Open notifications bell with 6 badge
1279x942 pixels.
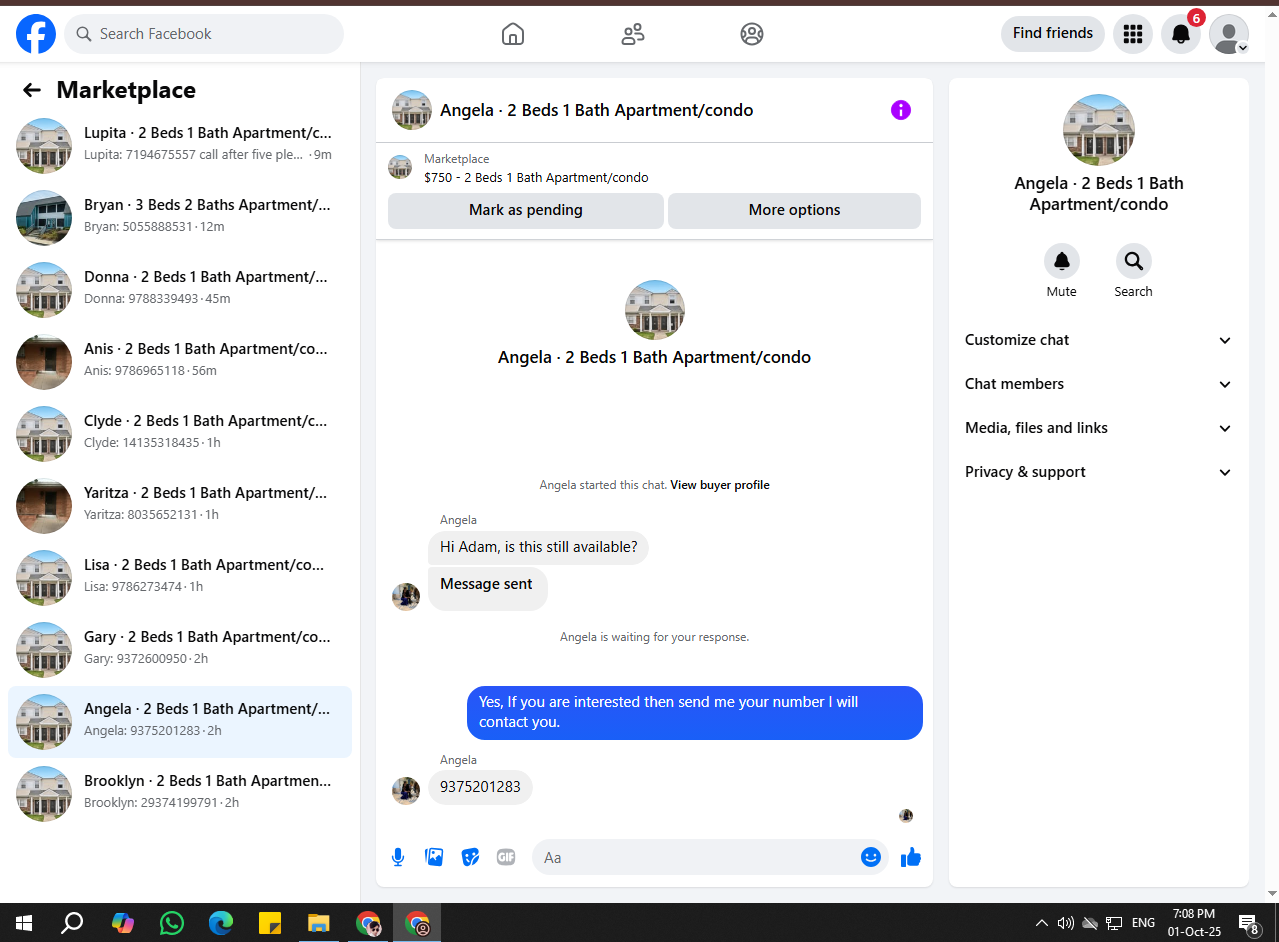tap(1181, 34)
